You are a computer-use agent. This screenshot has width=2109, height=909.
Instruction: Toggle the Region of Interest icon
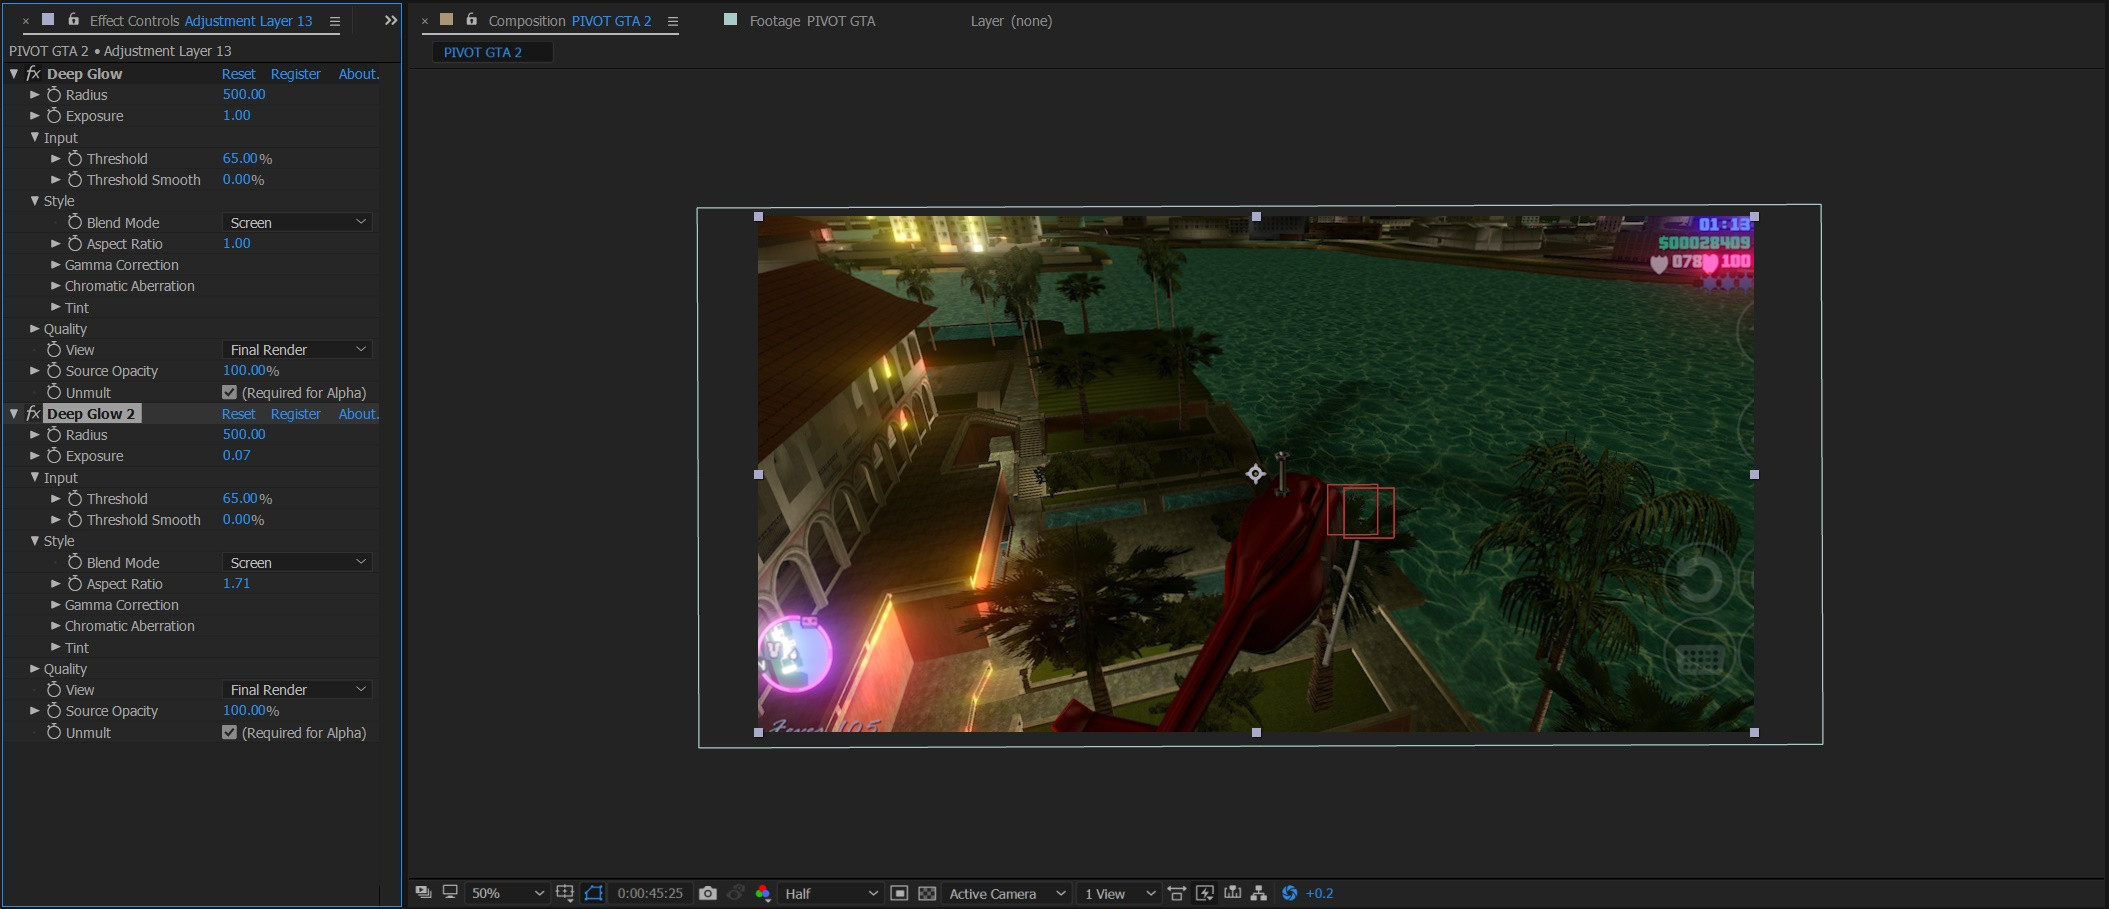899,893
